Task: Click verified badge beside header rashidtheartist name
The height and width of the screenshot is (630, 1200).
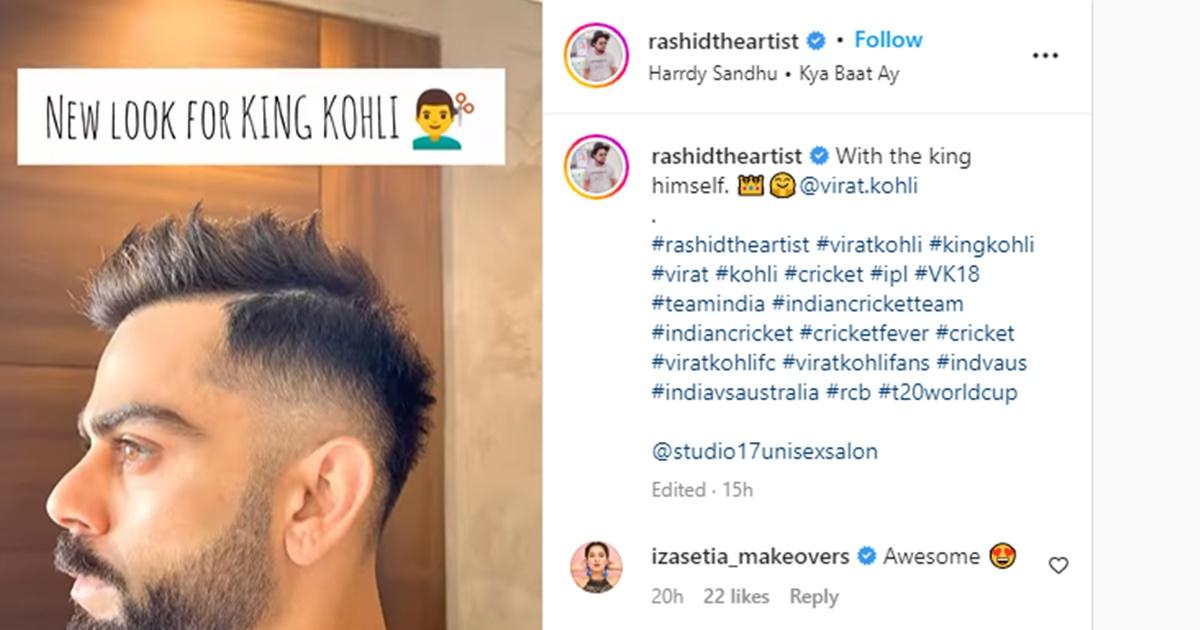Action: point(816,41)
